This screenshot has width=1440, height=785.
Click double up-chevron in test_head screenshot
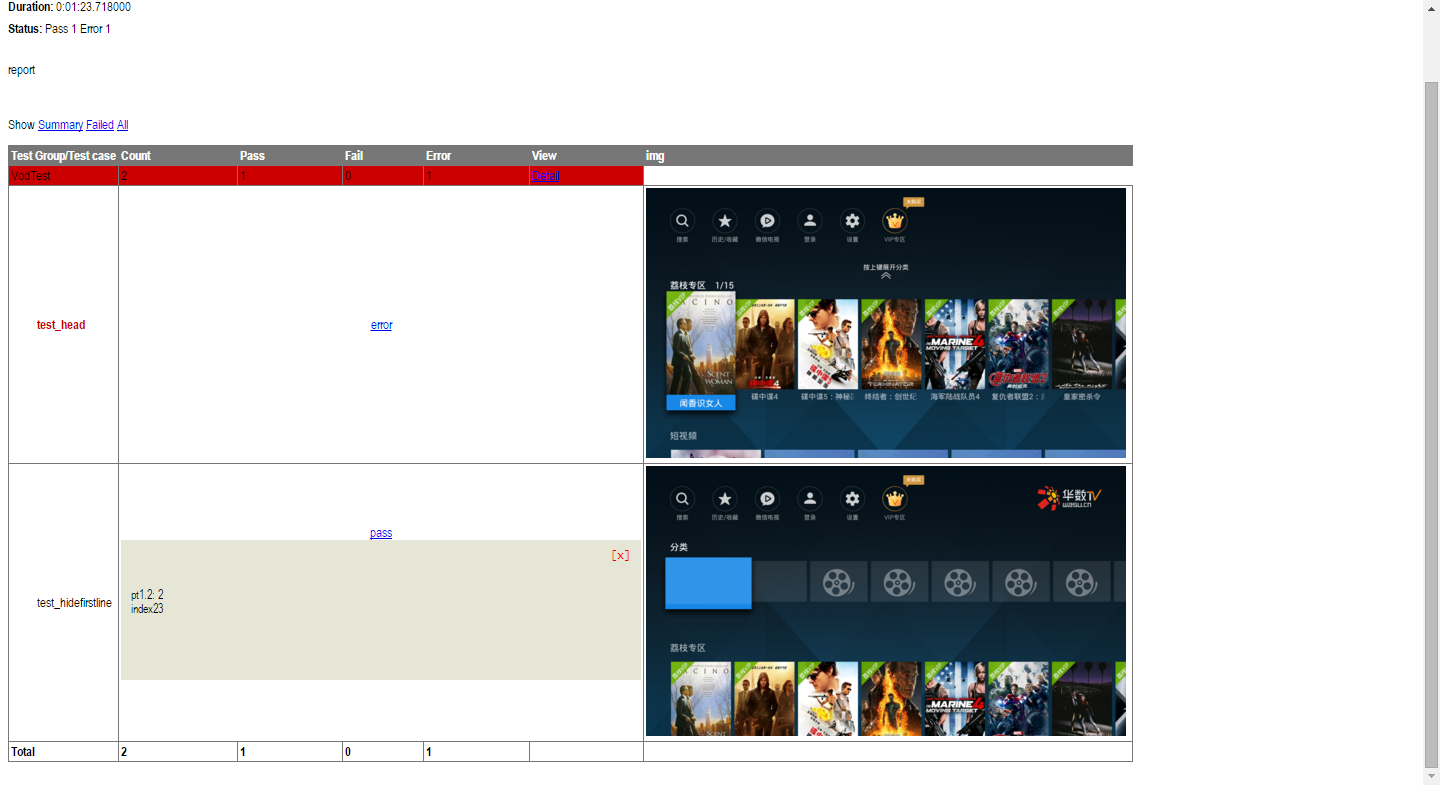click(886, 276)
